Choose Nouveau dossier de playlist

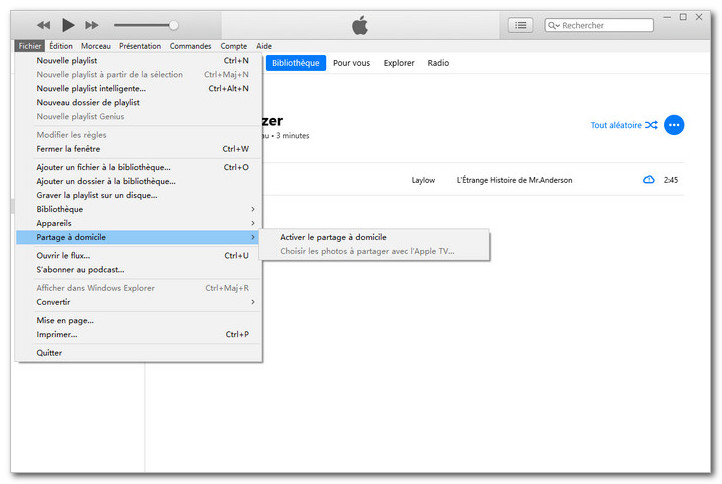pos(139,102)
